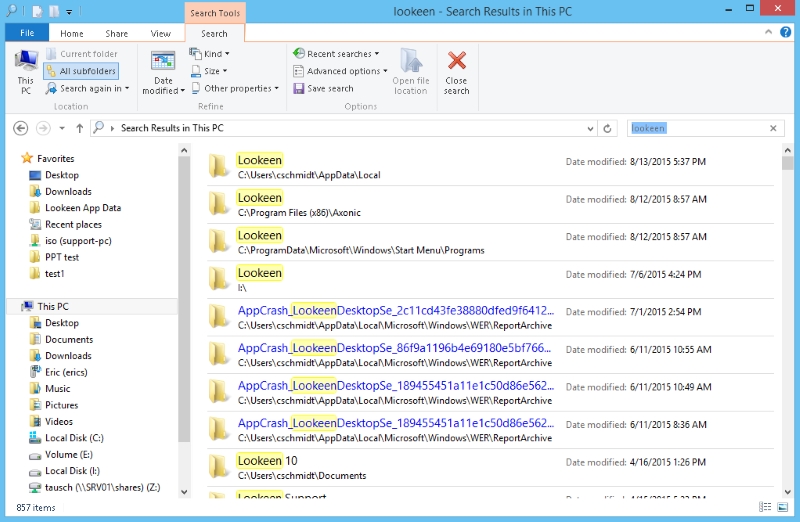Toggle the All subfolders search option

[x=81, y=71]
